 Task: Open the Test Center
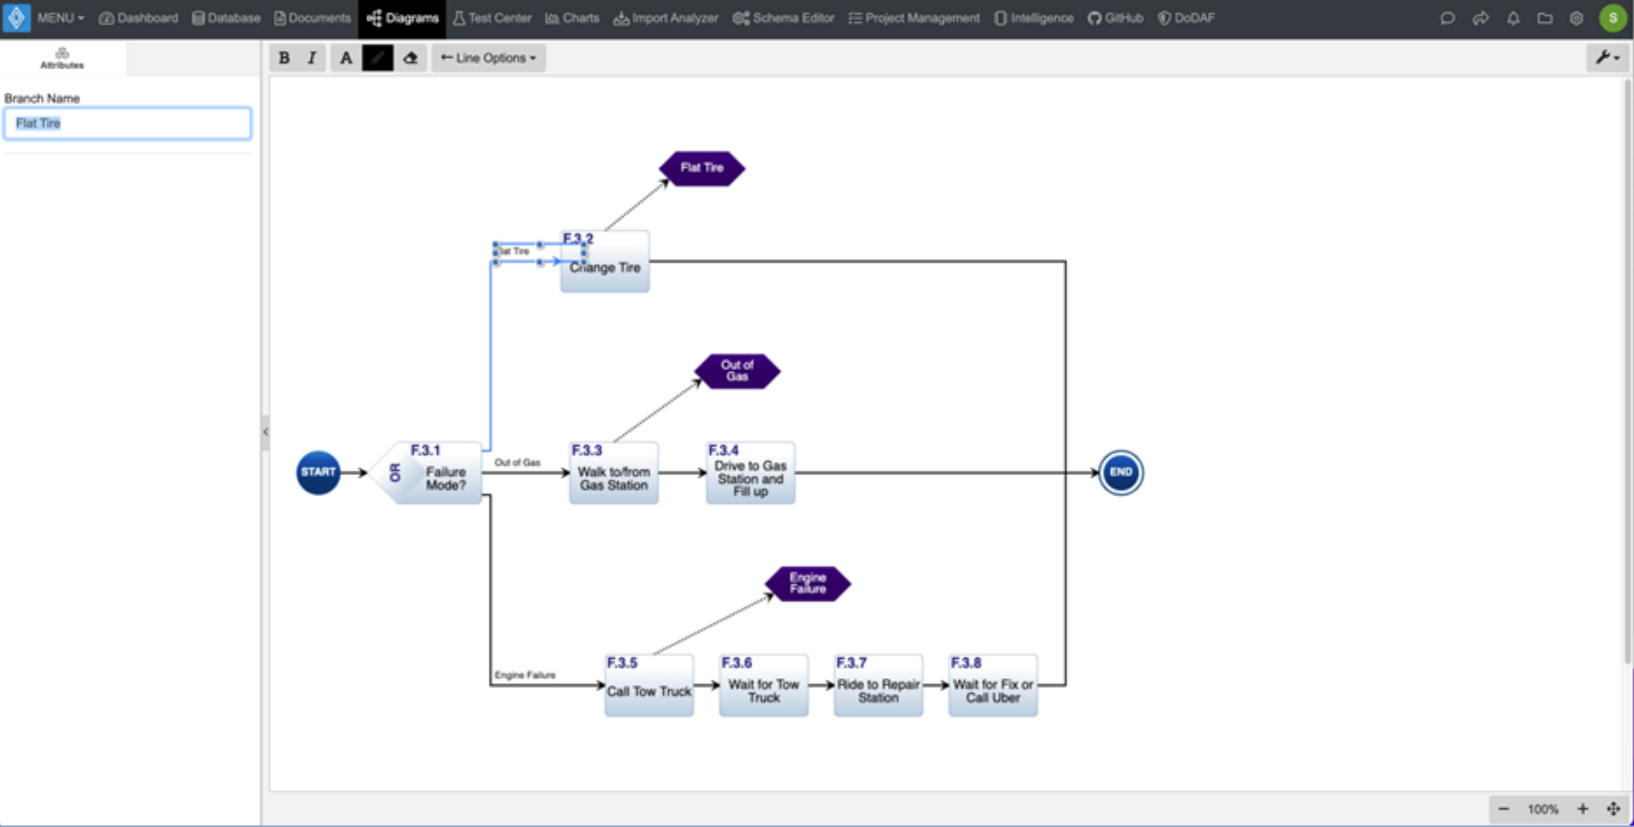coord(492,18)
